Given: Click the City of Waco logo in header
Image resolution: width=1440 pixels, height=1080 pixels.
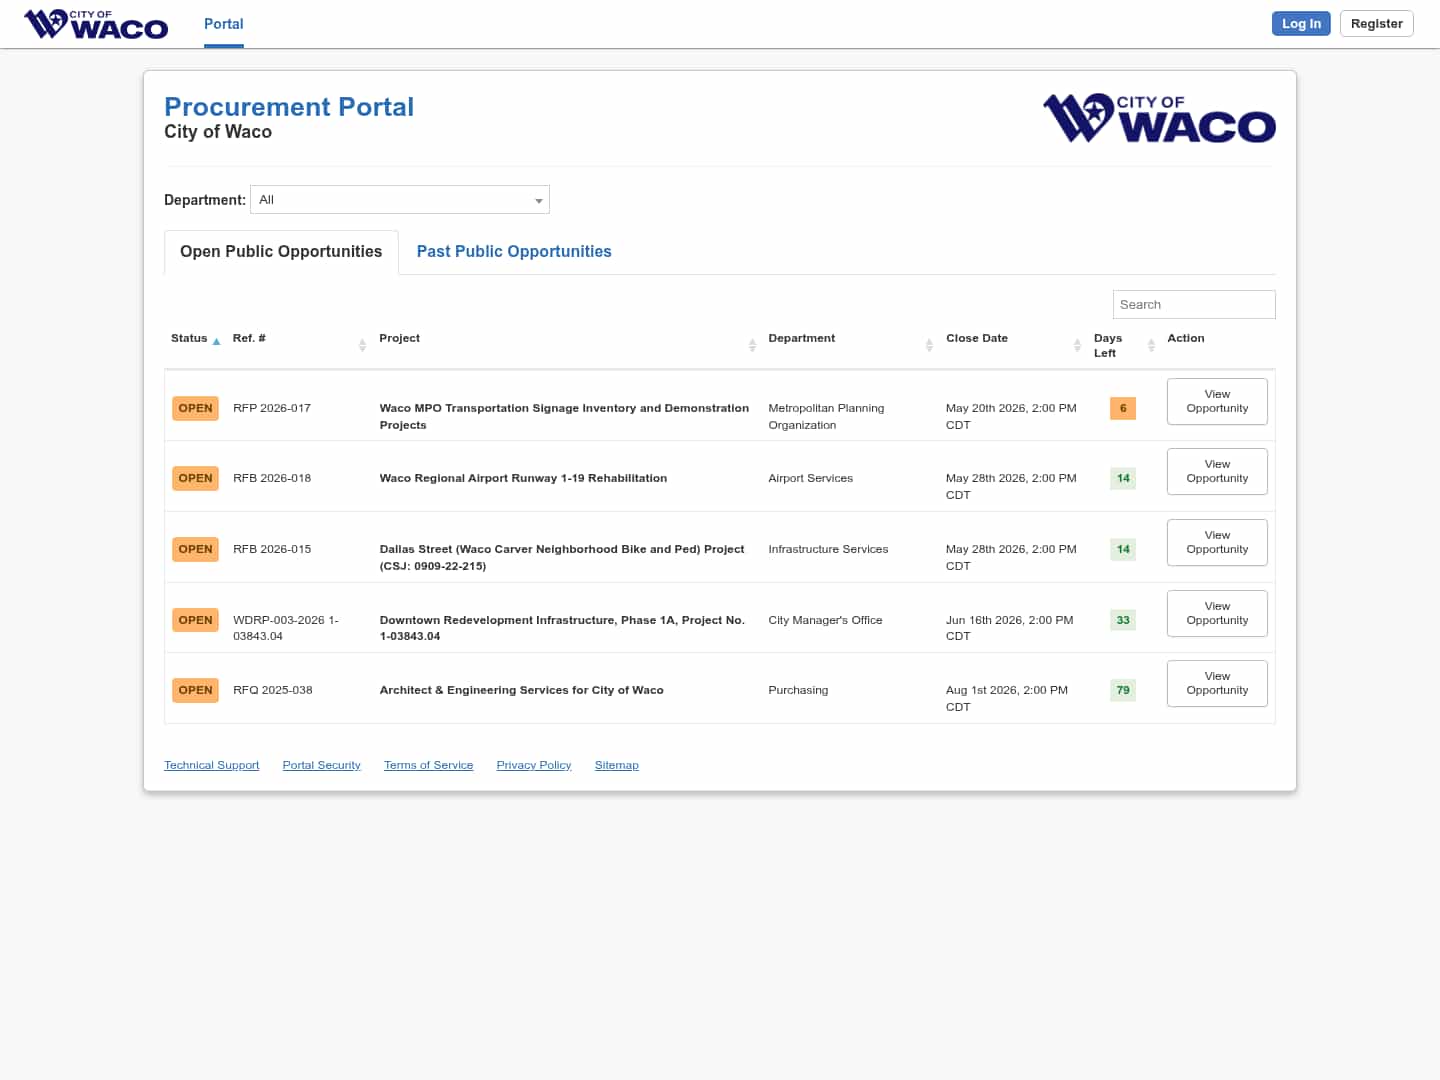Looking at the screenshot, I should point(96,24).
